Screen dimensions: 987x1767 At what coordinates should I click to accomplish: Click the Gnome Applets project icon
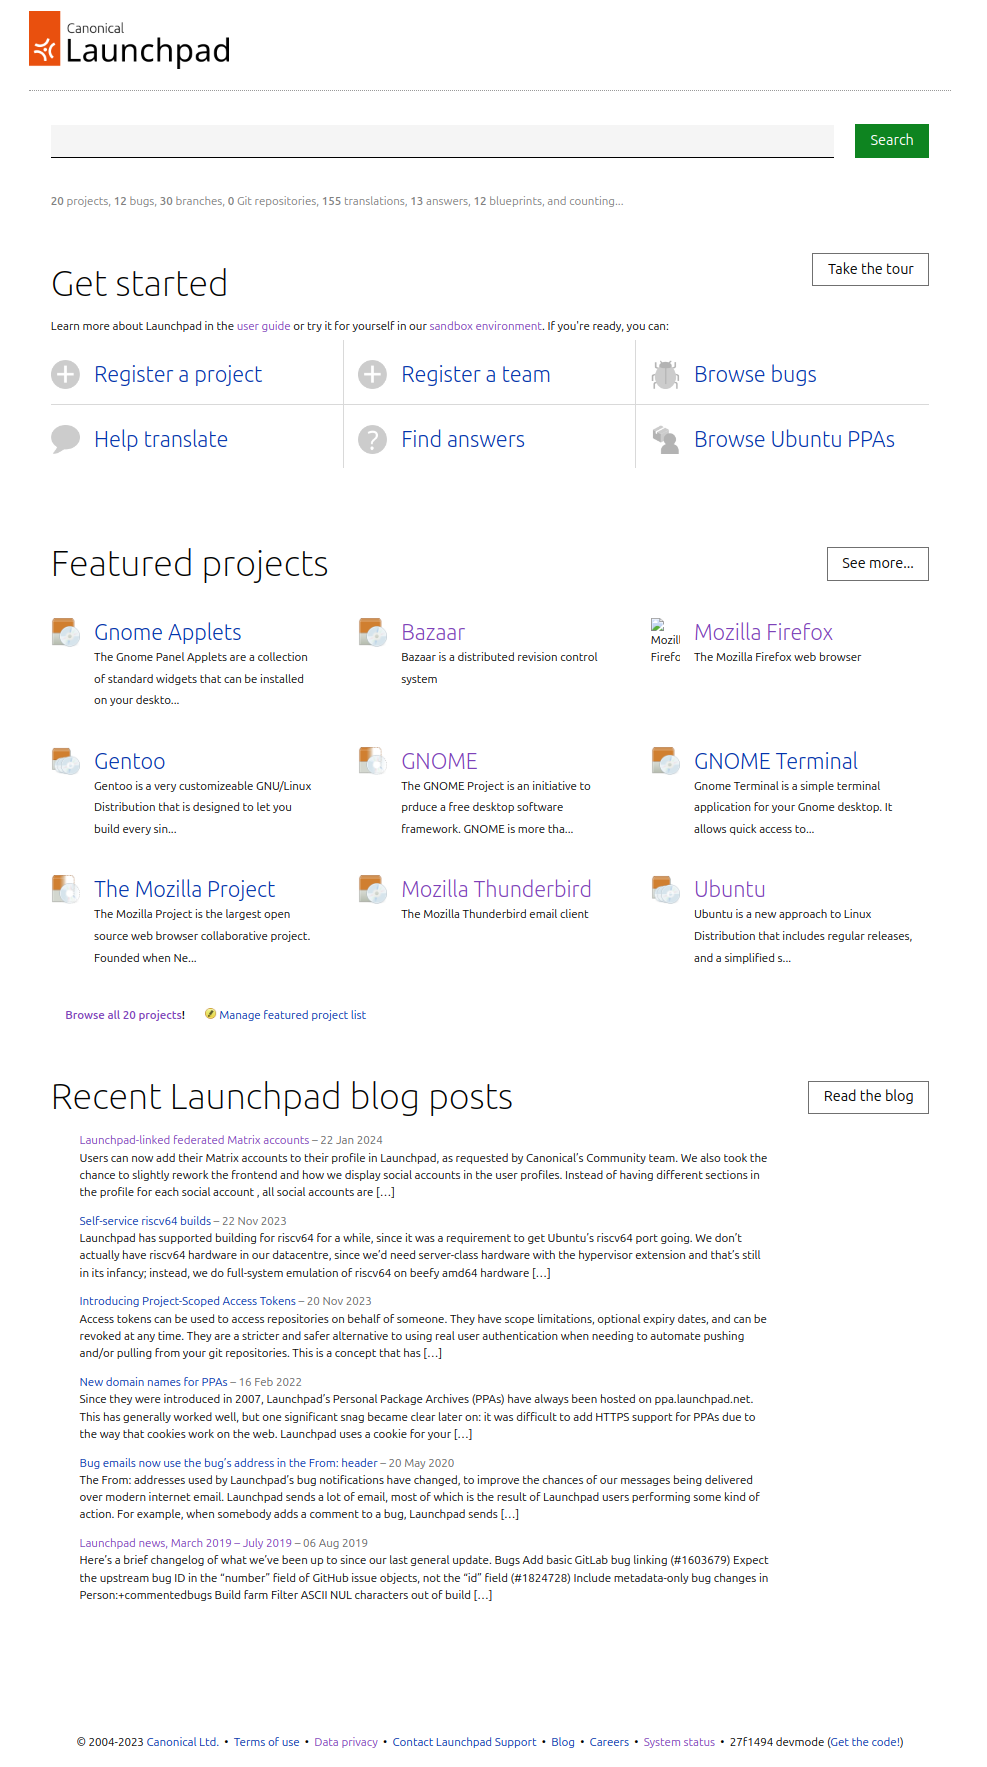click(65, 632)
